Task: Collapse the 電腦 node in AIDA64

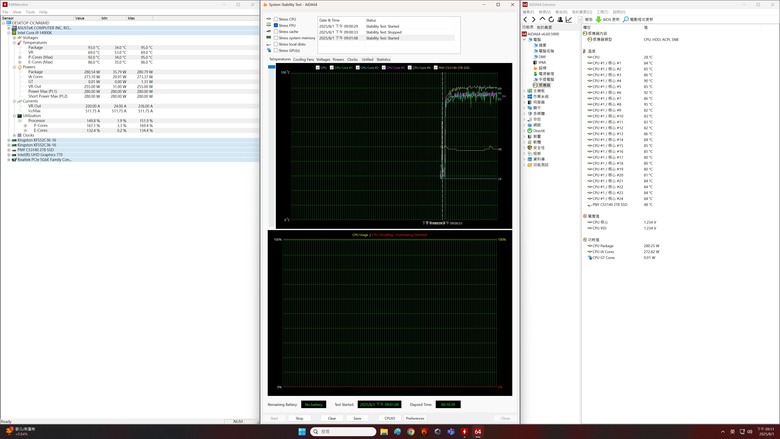Action: point(524,40)
